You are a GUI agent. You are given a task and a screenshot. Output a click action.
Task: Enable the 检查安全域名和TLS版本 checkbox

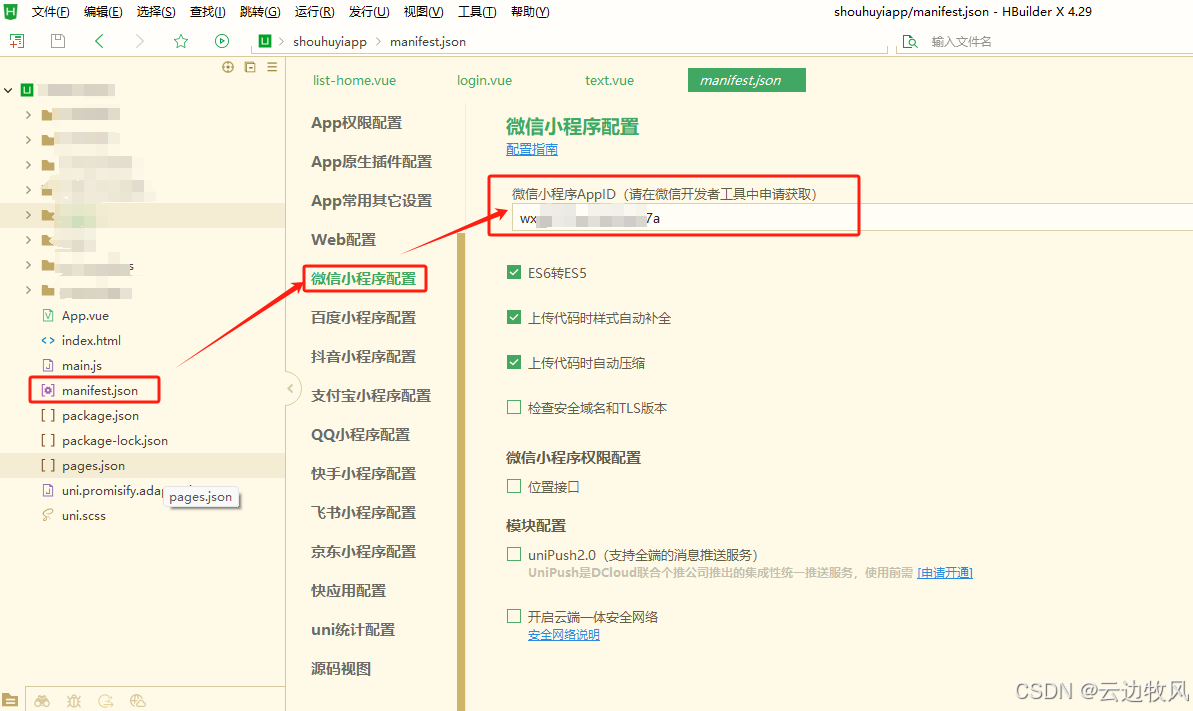pos(514,406)
